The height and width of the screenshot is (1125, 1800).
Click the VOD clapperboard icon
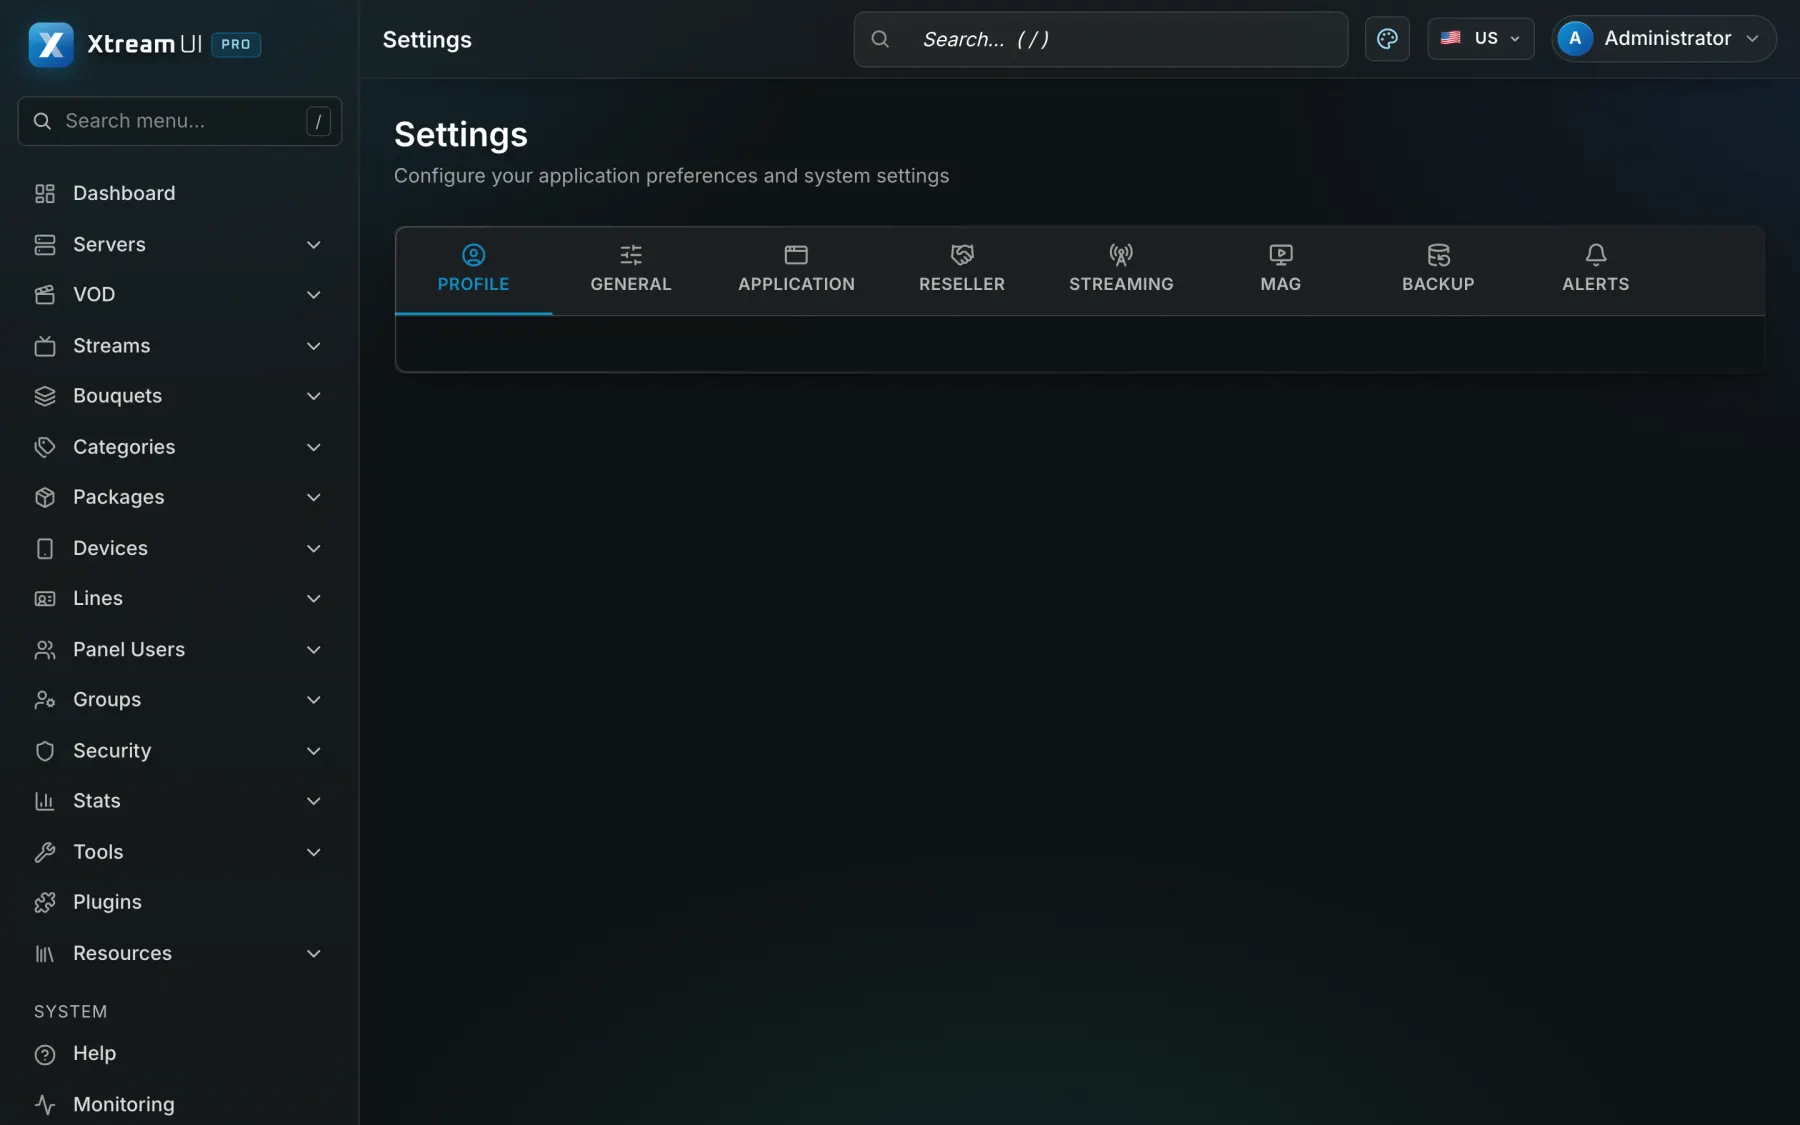pyautogui.click(x=45, y=294)
